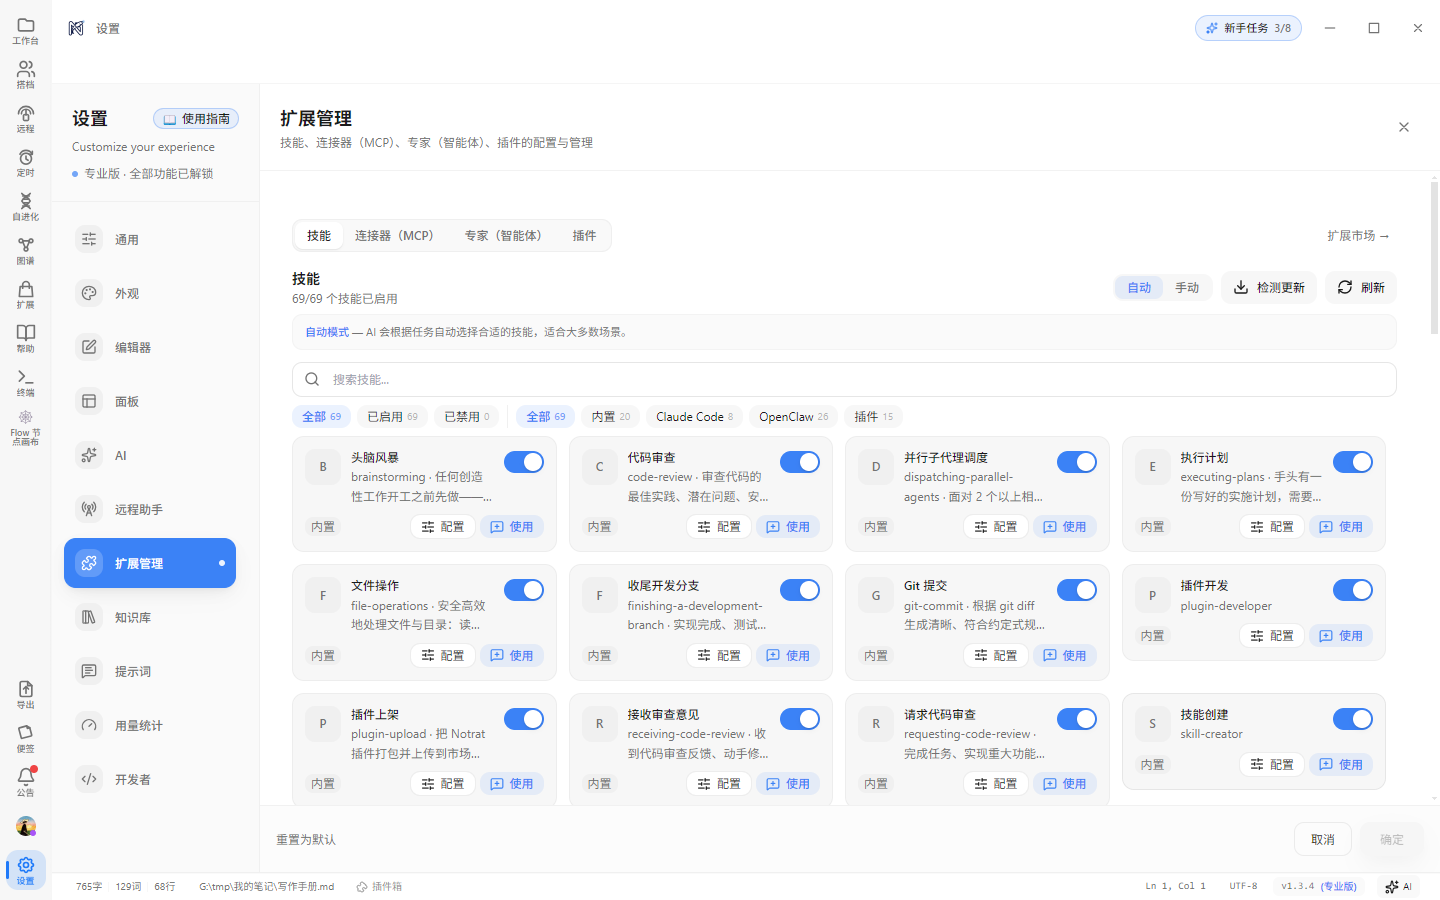Open the 帮助 help book icon
Viewport: 1440px width, 900px height.
point(26,339)
